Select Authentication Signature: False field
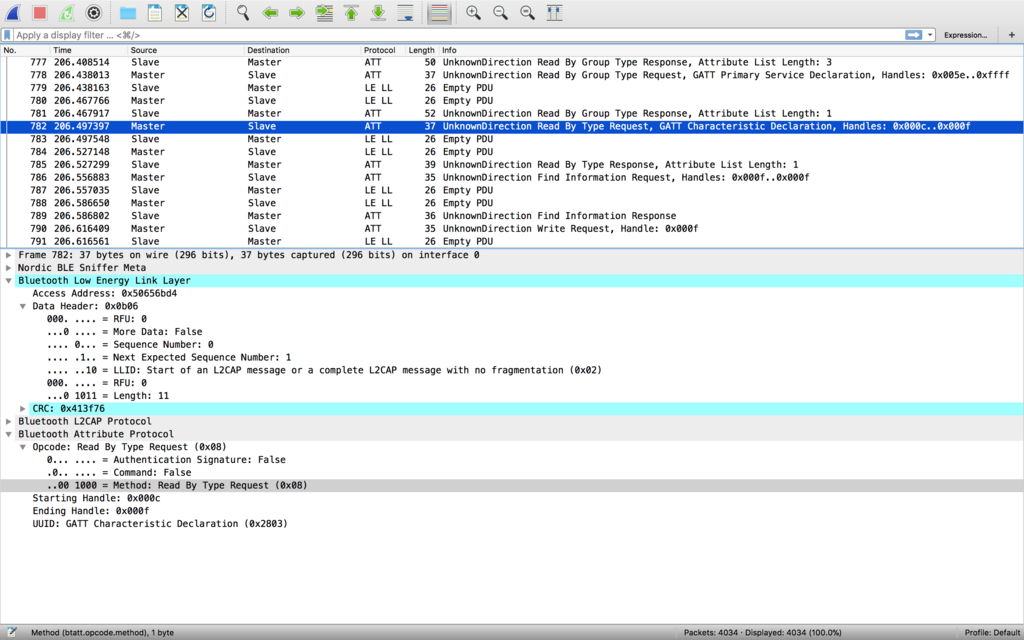The height and width of the screenshot is (640, 1024). pos(166,460)
